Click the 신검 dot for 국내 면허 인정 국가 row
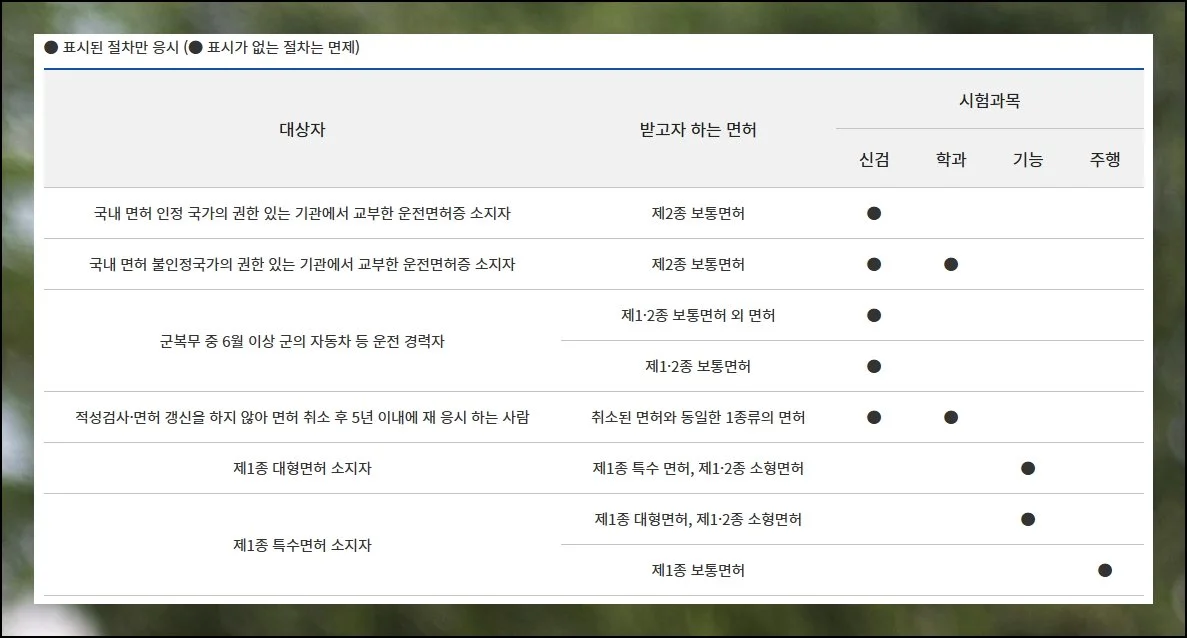This screenshot has height=638, width=1187. [x=874, y=213]
